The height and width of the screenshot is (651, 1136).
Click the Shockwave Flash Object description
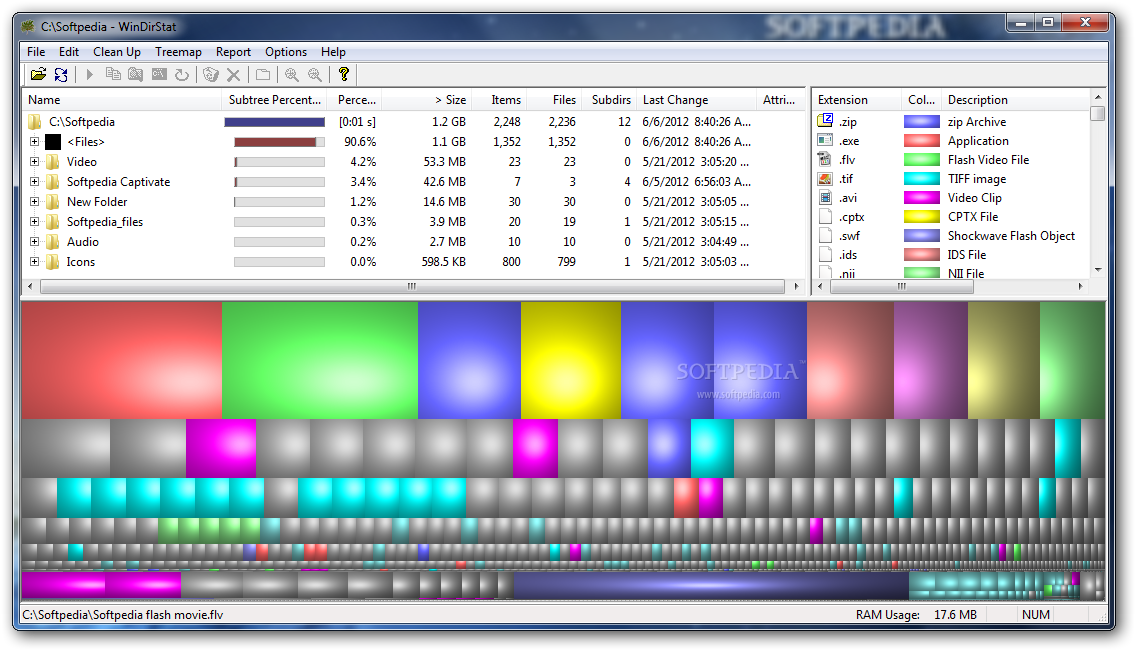point(1011,235)
